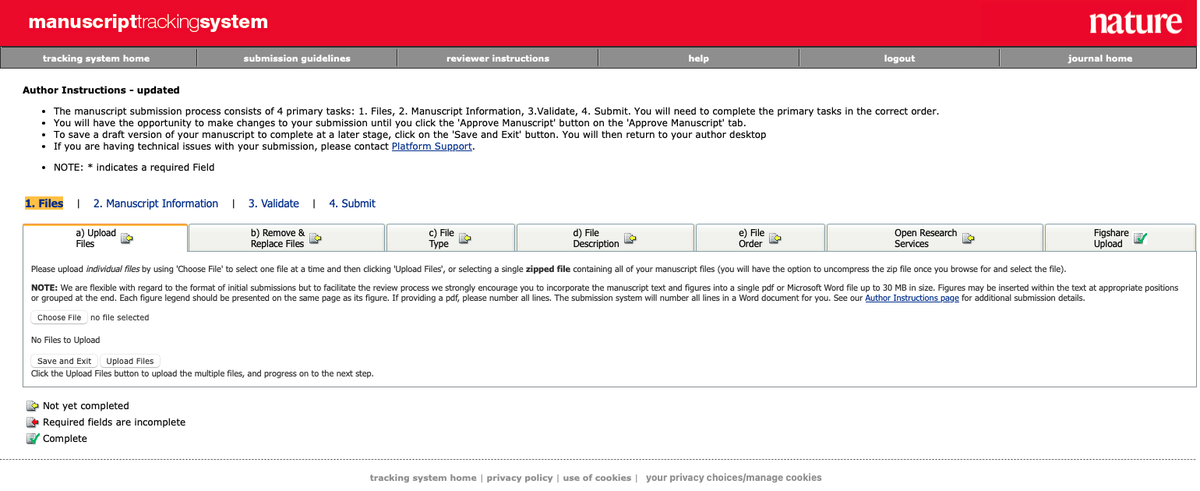Image resolution: width=1200 pixels, height=491 pixels.
Task: Click the status icon on File Type tab
Action: [465, 238]
